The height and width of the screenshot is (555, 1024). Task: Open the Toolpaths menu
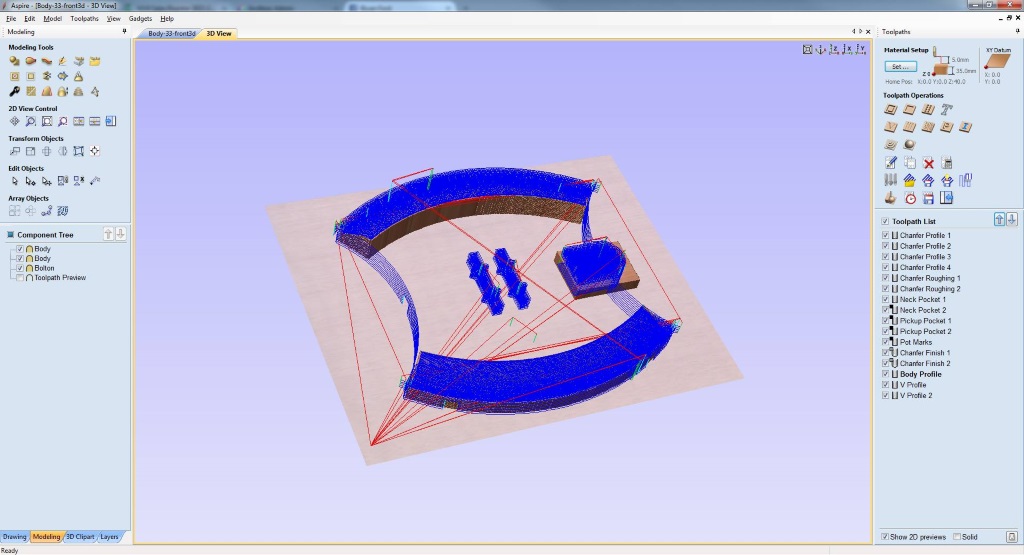click(x=84, y=18)
